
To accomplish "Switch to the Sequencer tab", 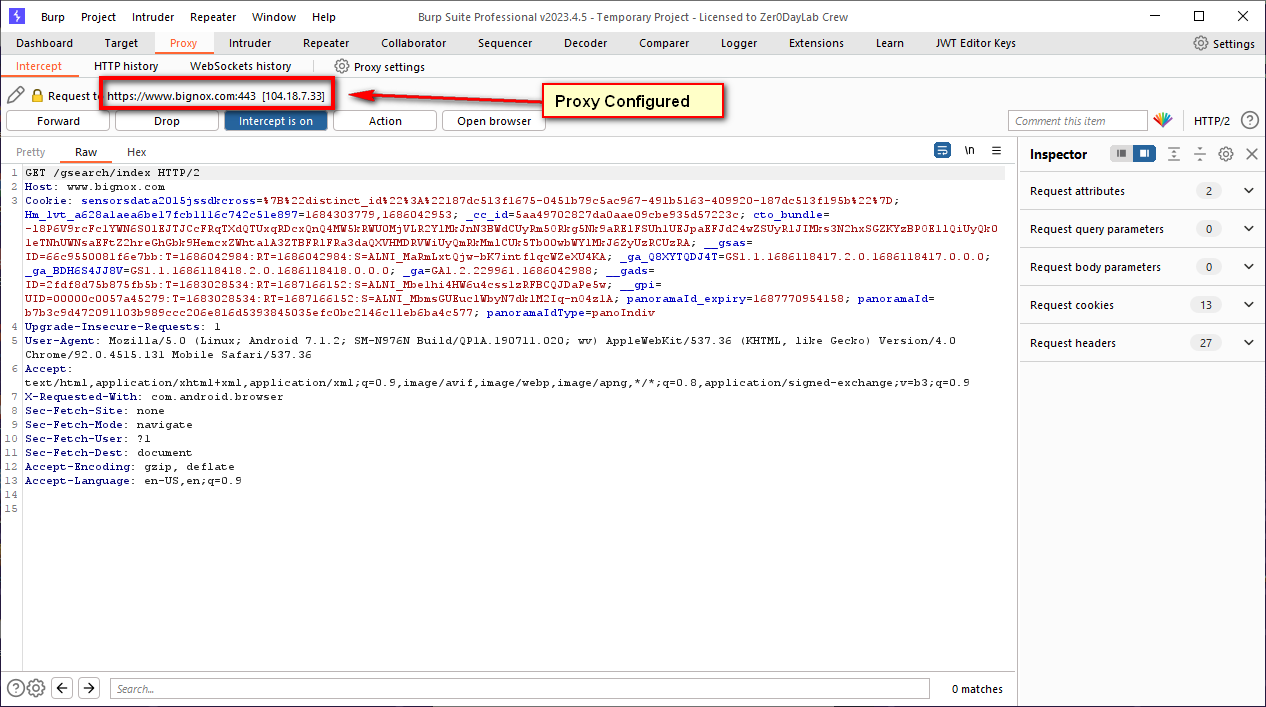I will click(x=505, y=43).
